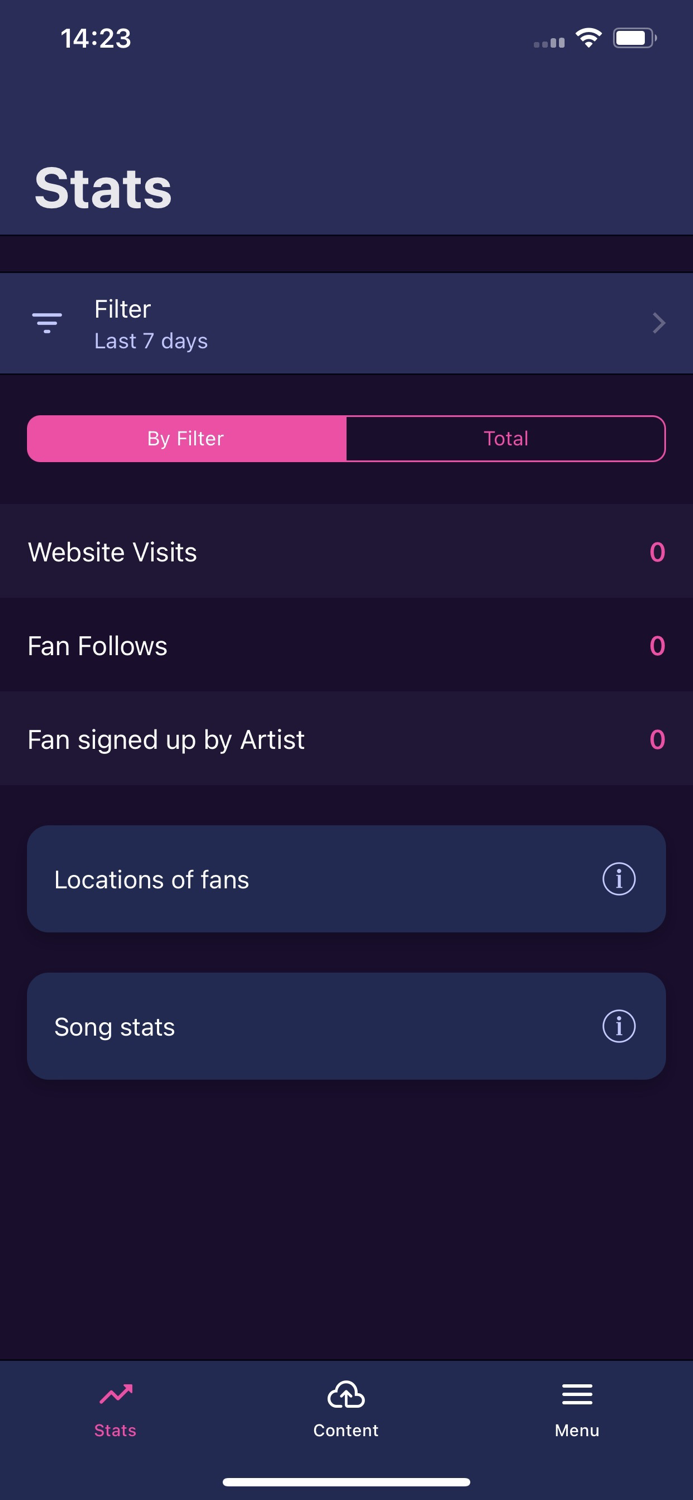The height and width of the screenshot is (1500, 693).
Task: Switch stats view to Total
Action: click(506, 438)
